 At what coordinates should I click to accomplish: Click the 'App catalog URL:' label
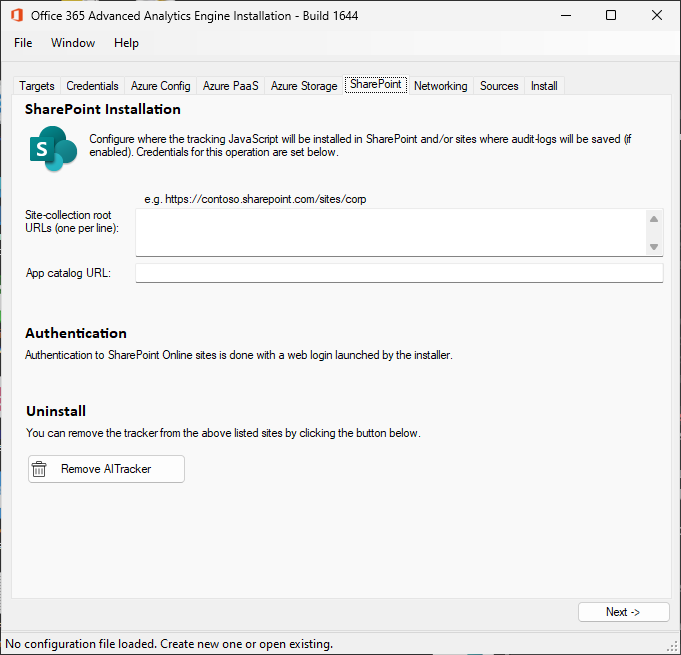pos(69,273)
